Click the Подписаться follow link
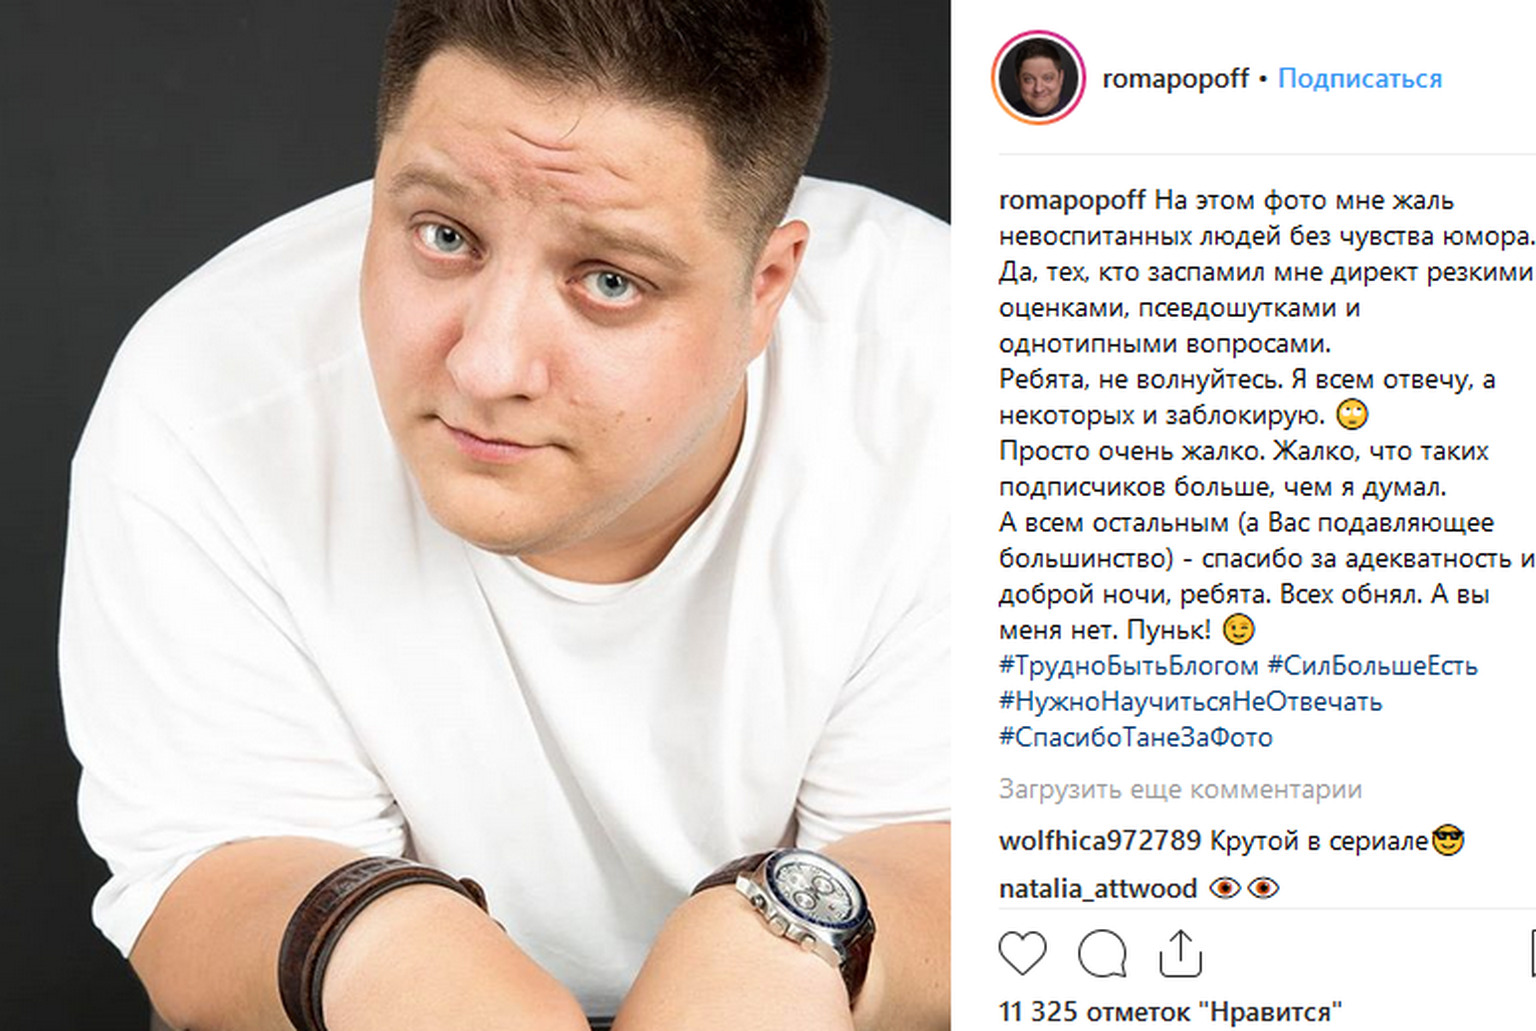 click(1360, 78)
